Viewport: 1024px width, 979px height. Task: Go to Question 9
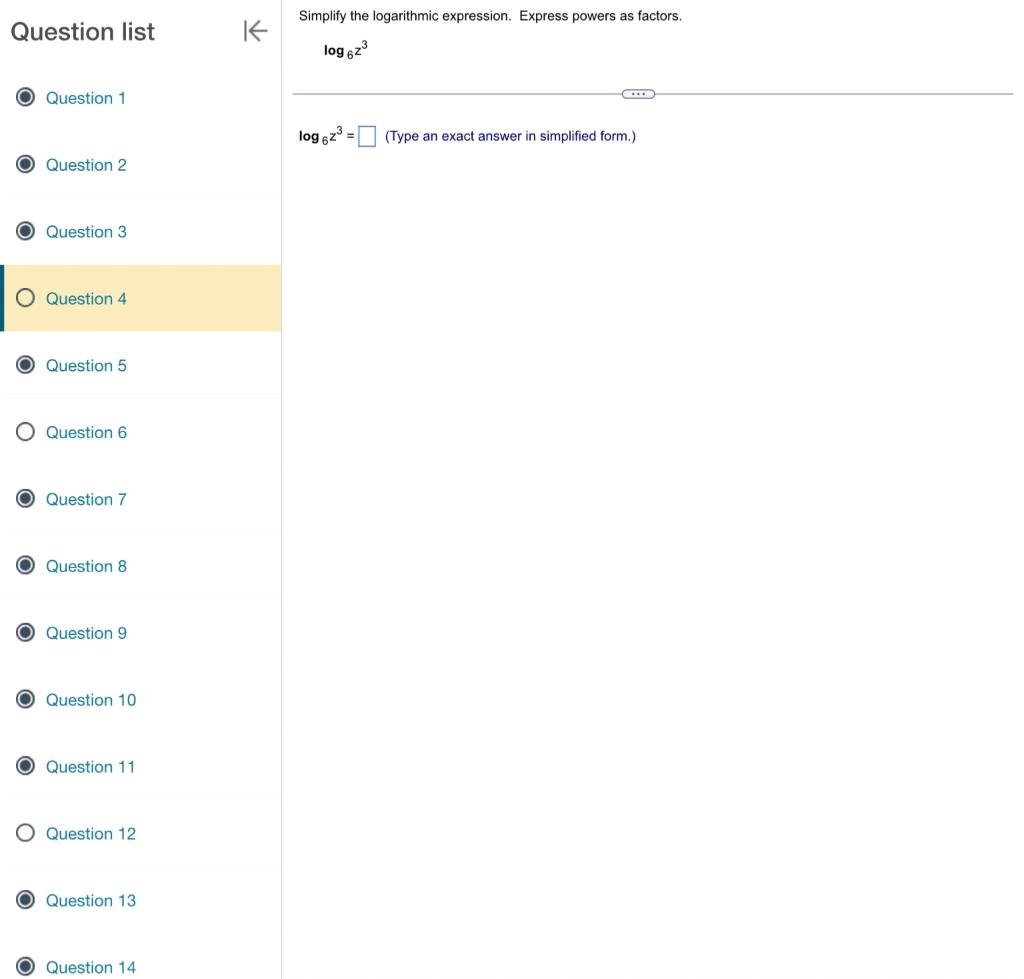pos(85,632)
